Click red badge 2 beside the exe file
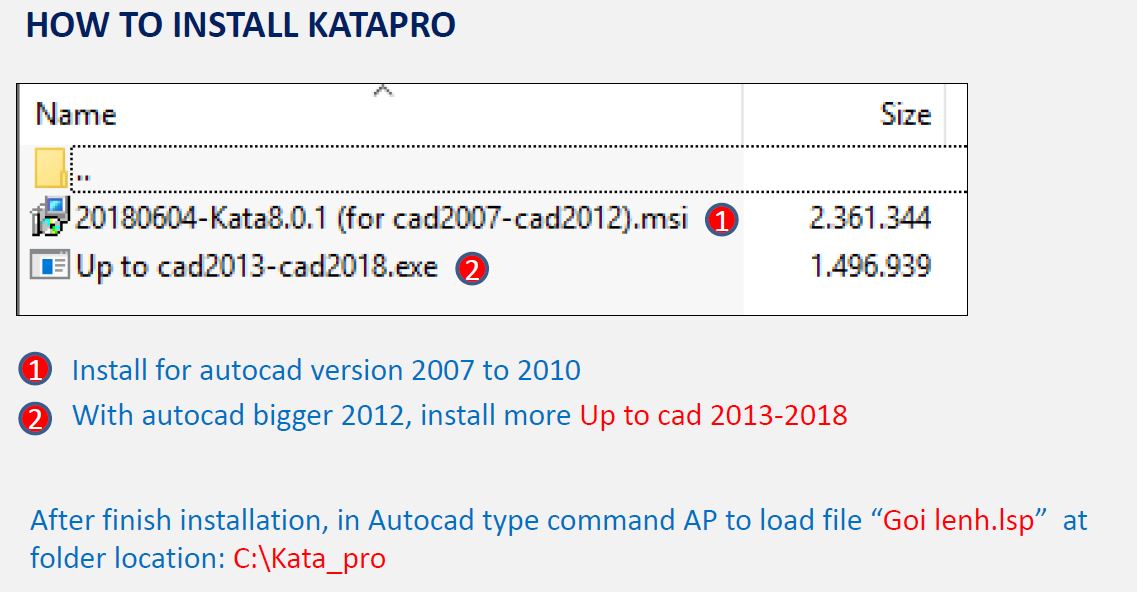The height and width of the screenshot is (592, 1137). [472, 268]
